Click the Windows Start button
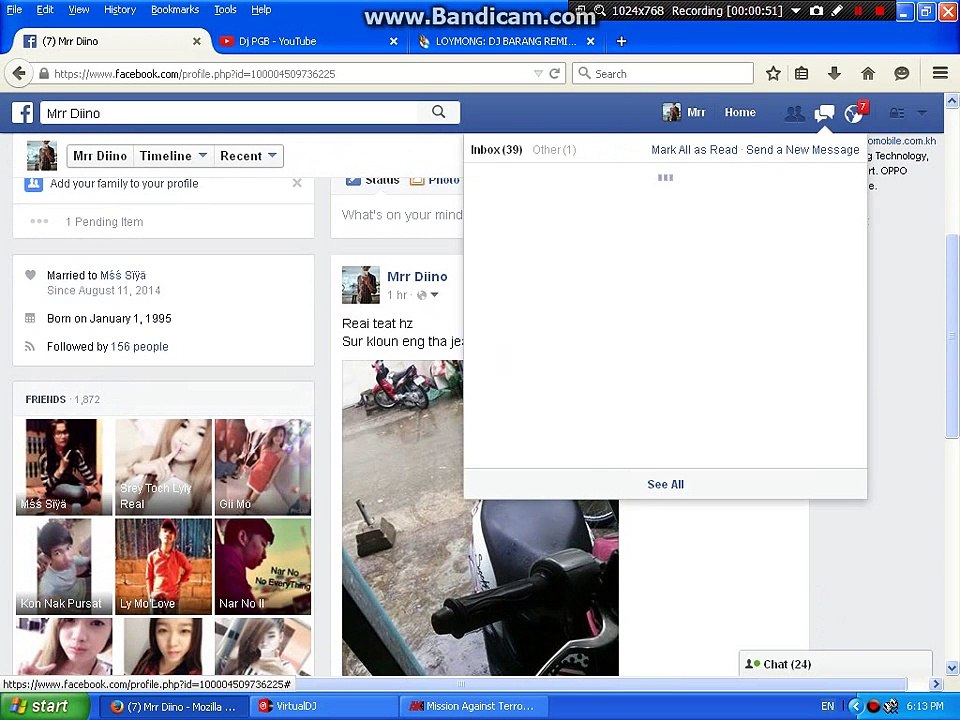 coord(45,707)
